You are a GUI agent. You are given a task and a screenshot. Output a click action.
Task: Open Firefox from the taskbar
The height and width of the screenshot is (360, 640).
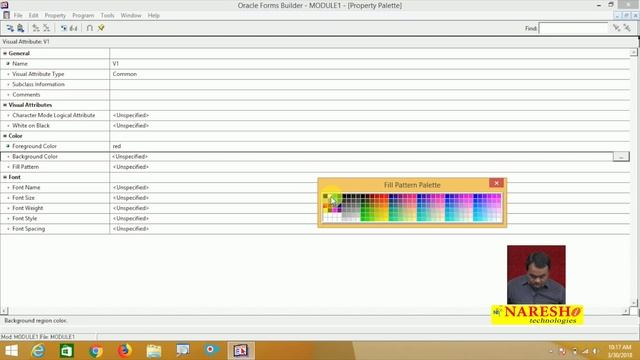[x=124, y=351]
